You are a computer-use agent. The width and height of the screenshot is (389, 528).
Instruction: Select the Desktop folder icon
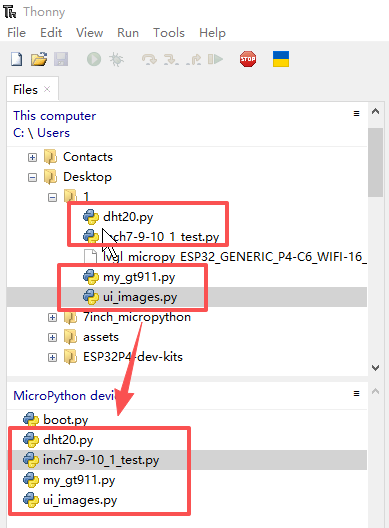tap(51, 177)
